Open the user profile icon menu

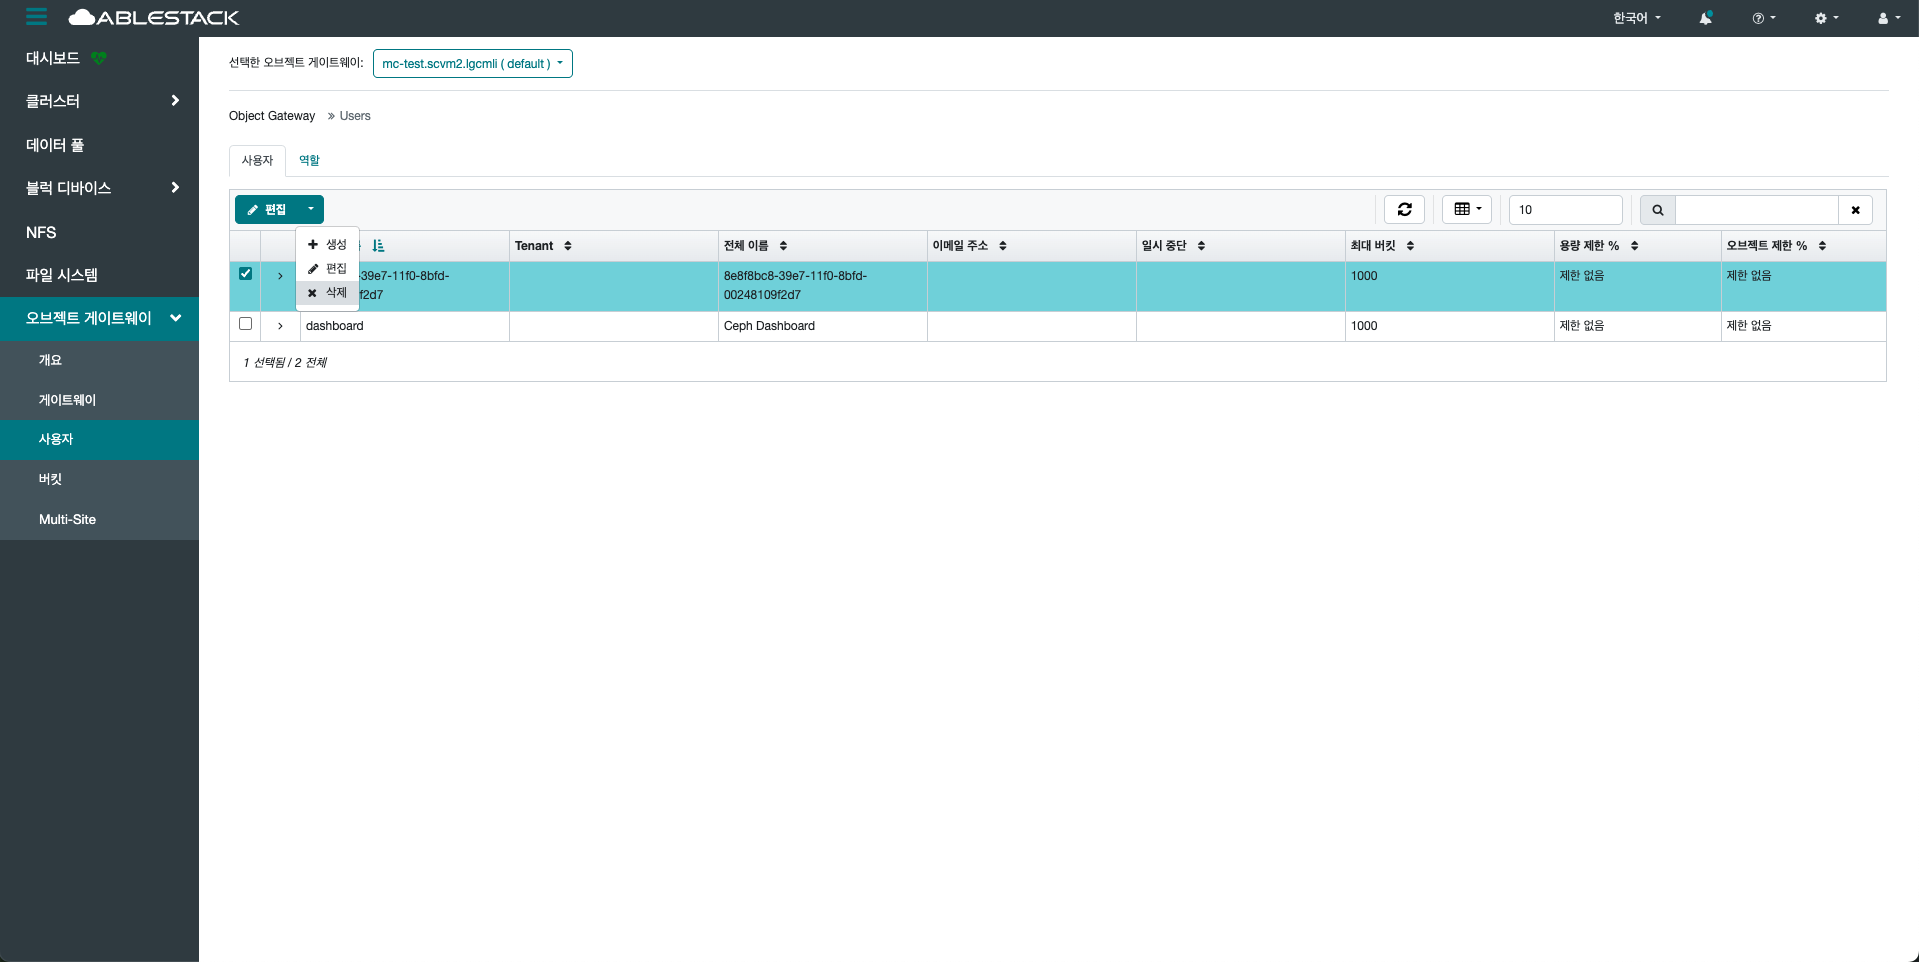click(1888, 18)
